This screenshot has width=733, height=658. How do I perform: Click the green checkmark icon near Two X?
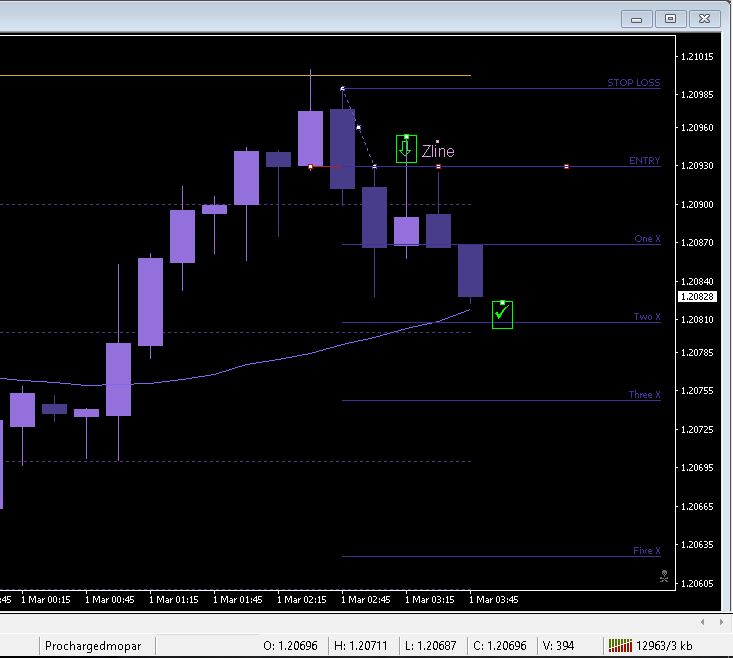click(x=502, y=315)
